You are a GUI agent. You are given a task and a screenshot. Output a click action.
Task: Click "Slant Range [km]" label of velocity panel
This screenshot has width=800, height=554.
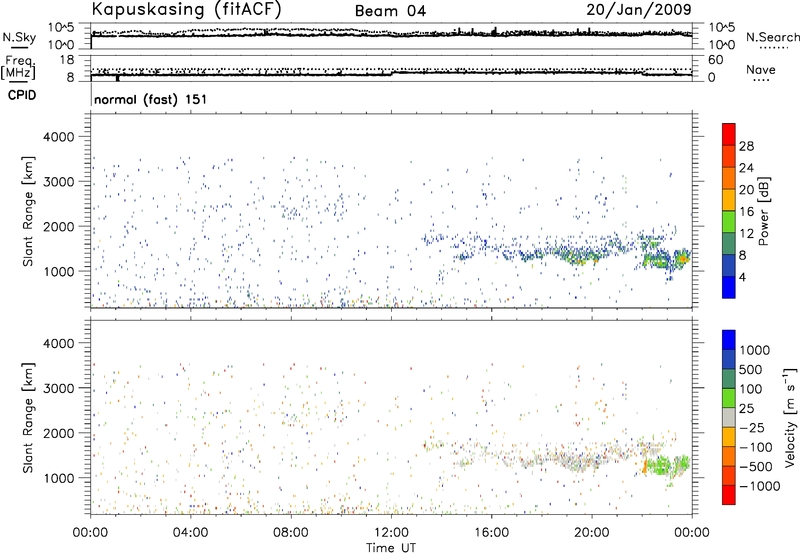pyautogui.click(x=28, y=418)
